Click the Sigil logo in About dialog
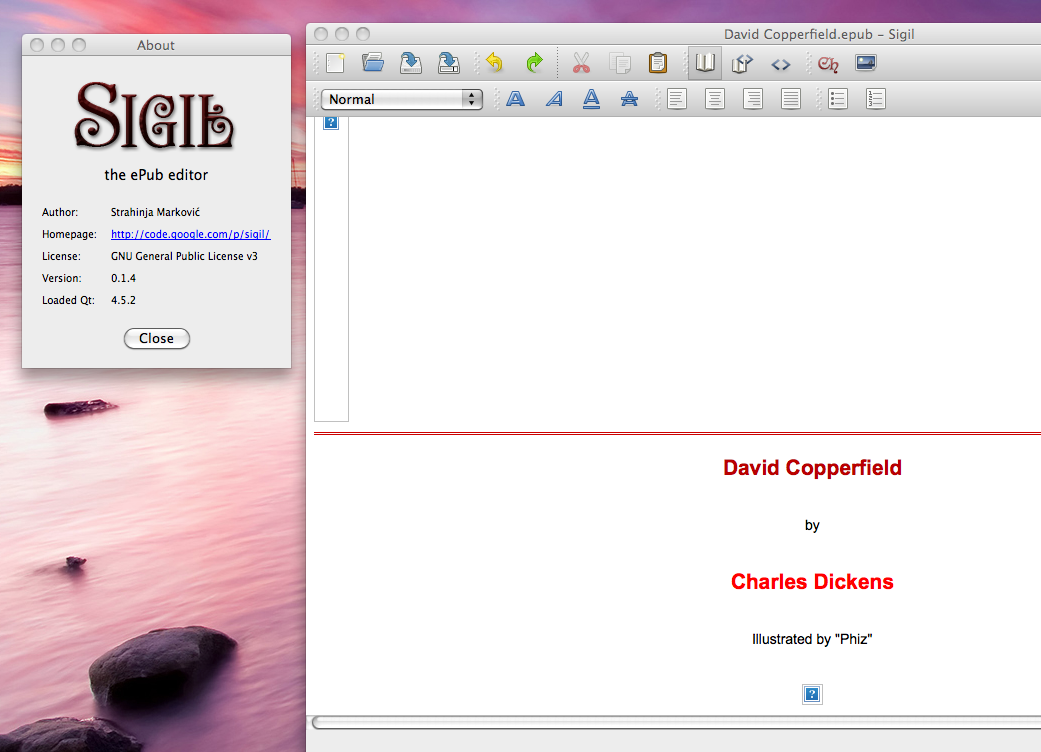1041x752 pixels. (155, 115)
